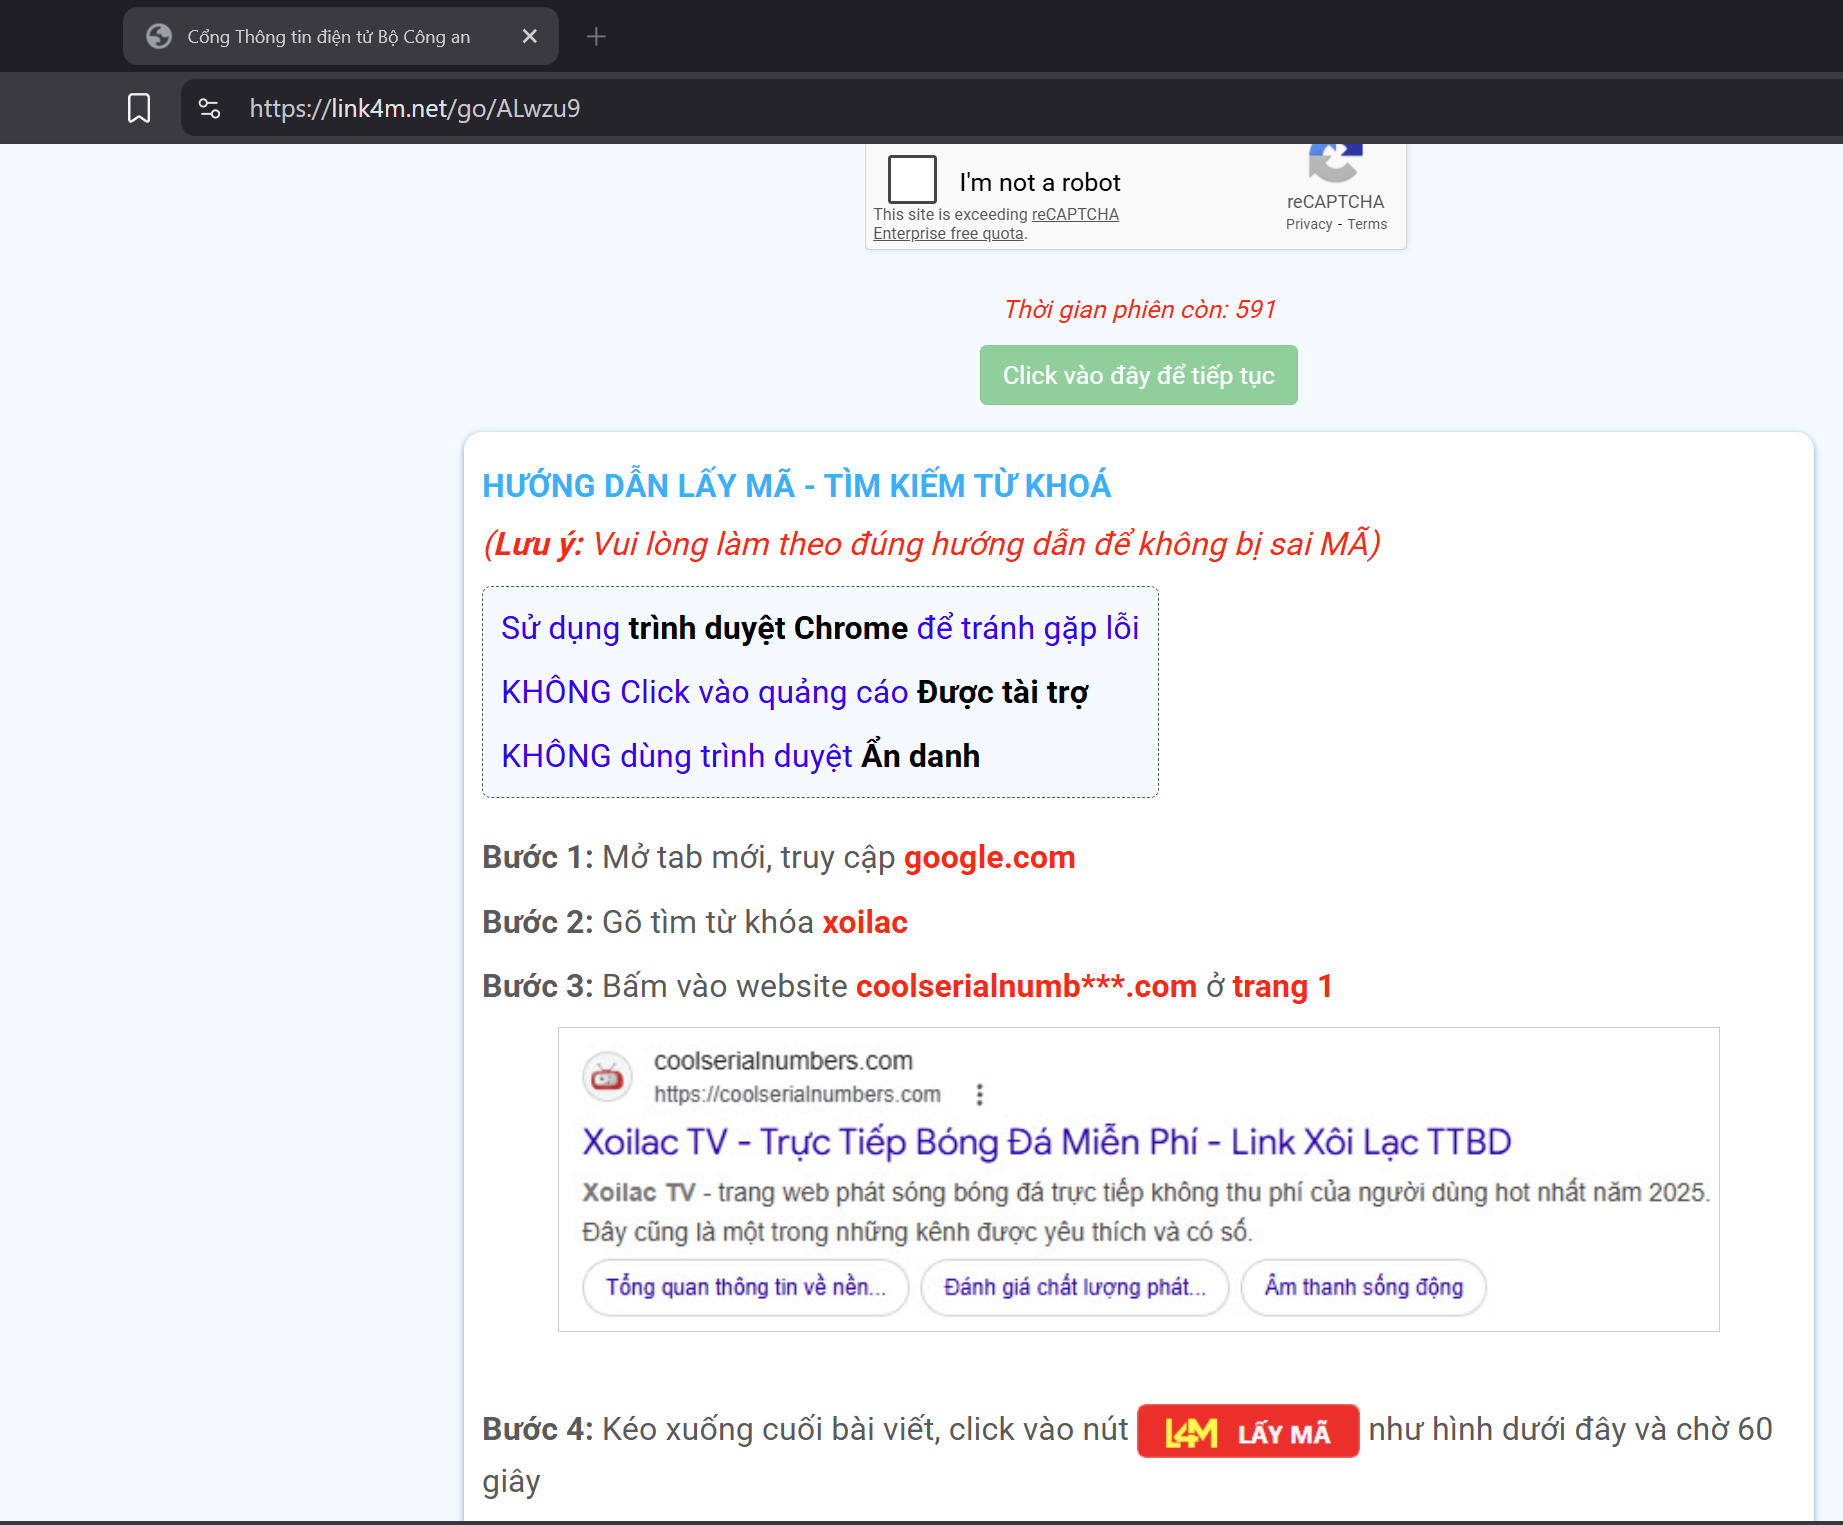Click the coolserialnumbers site favicon
Image resolution: width=1843 pixels, height=1525 pixels.
607,1077
